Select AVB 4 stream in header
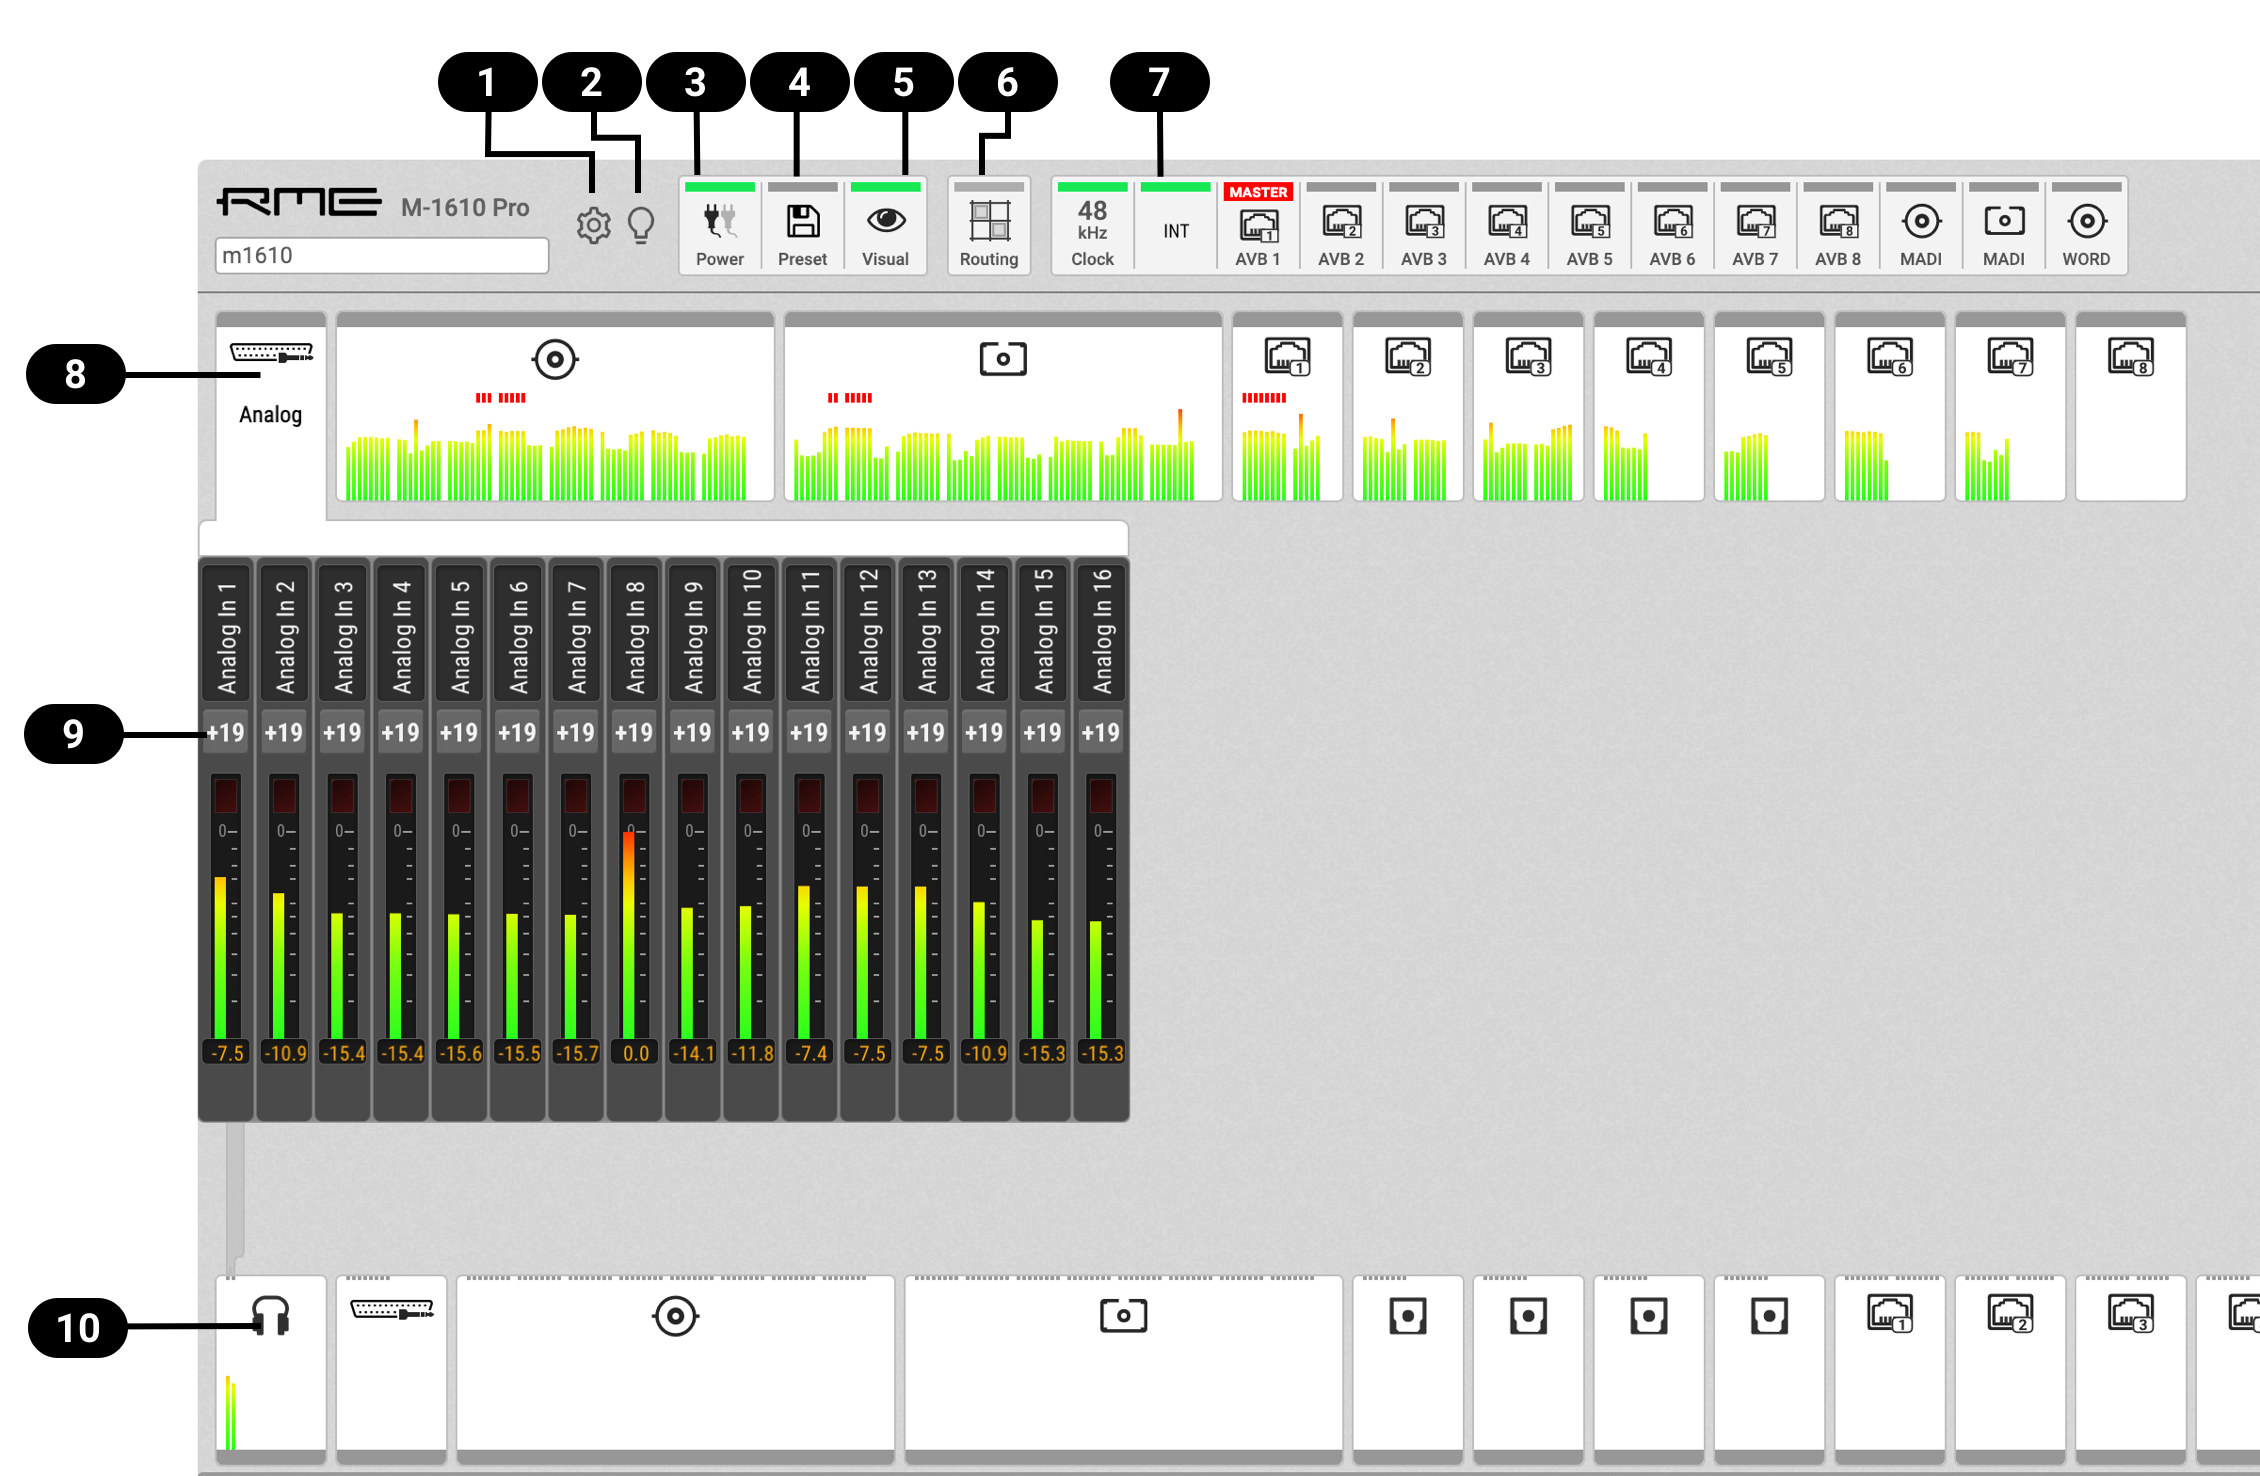The height and width of the screenshot is (1476, 2260). tap(1507, 226)
